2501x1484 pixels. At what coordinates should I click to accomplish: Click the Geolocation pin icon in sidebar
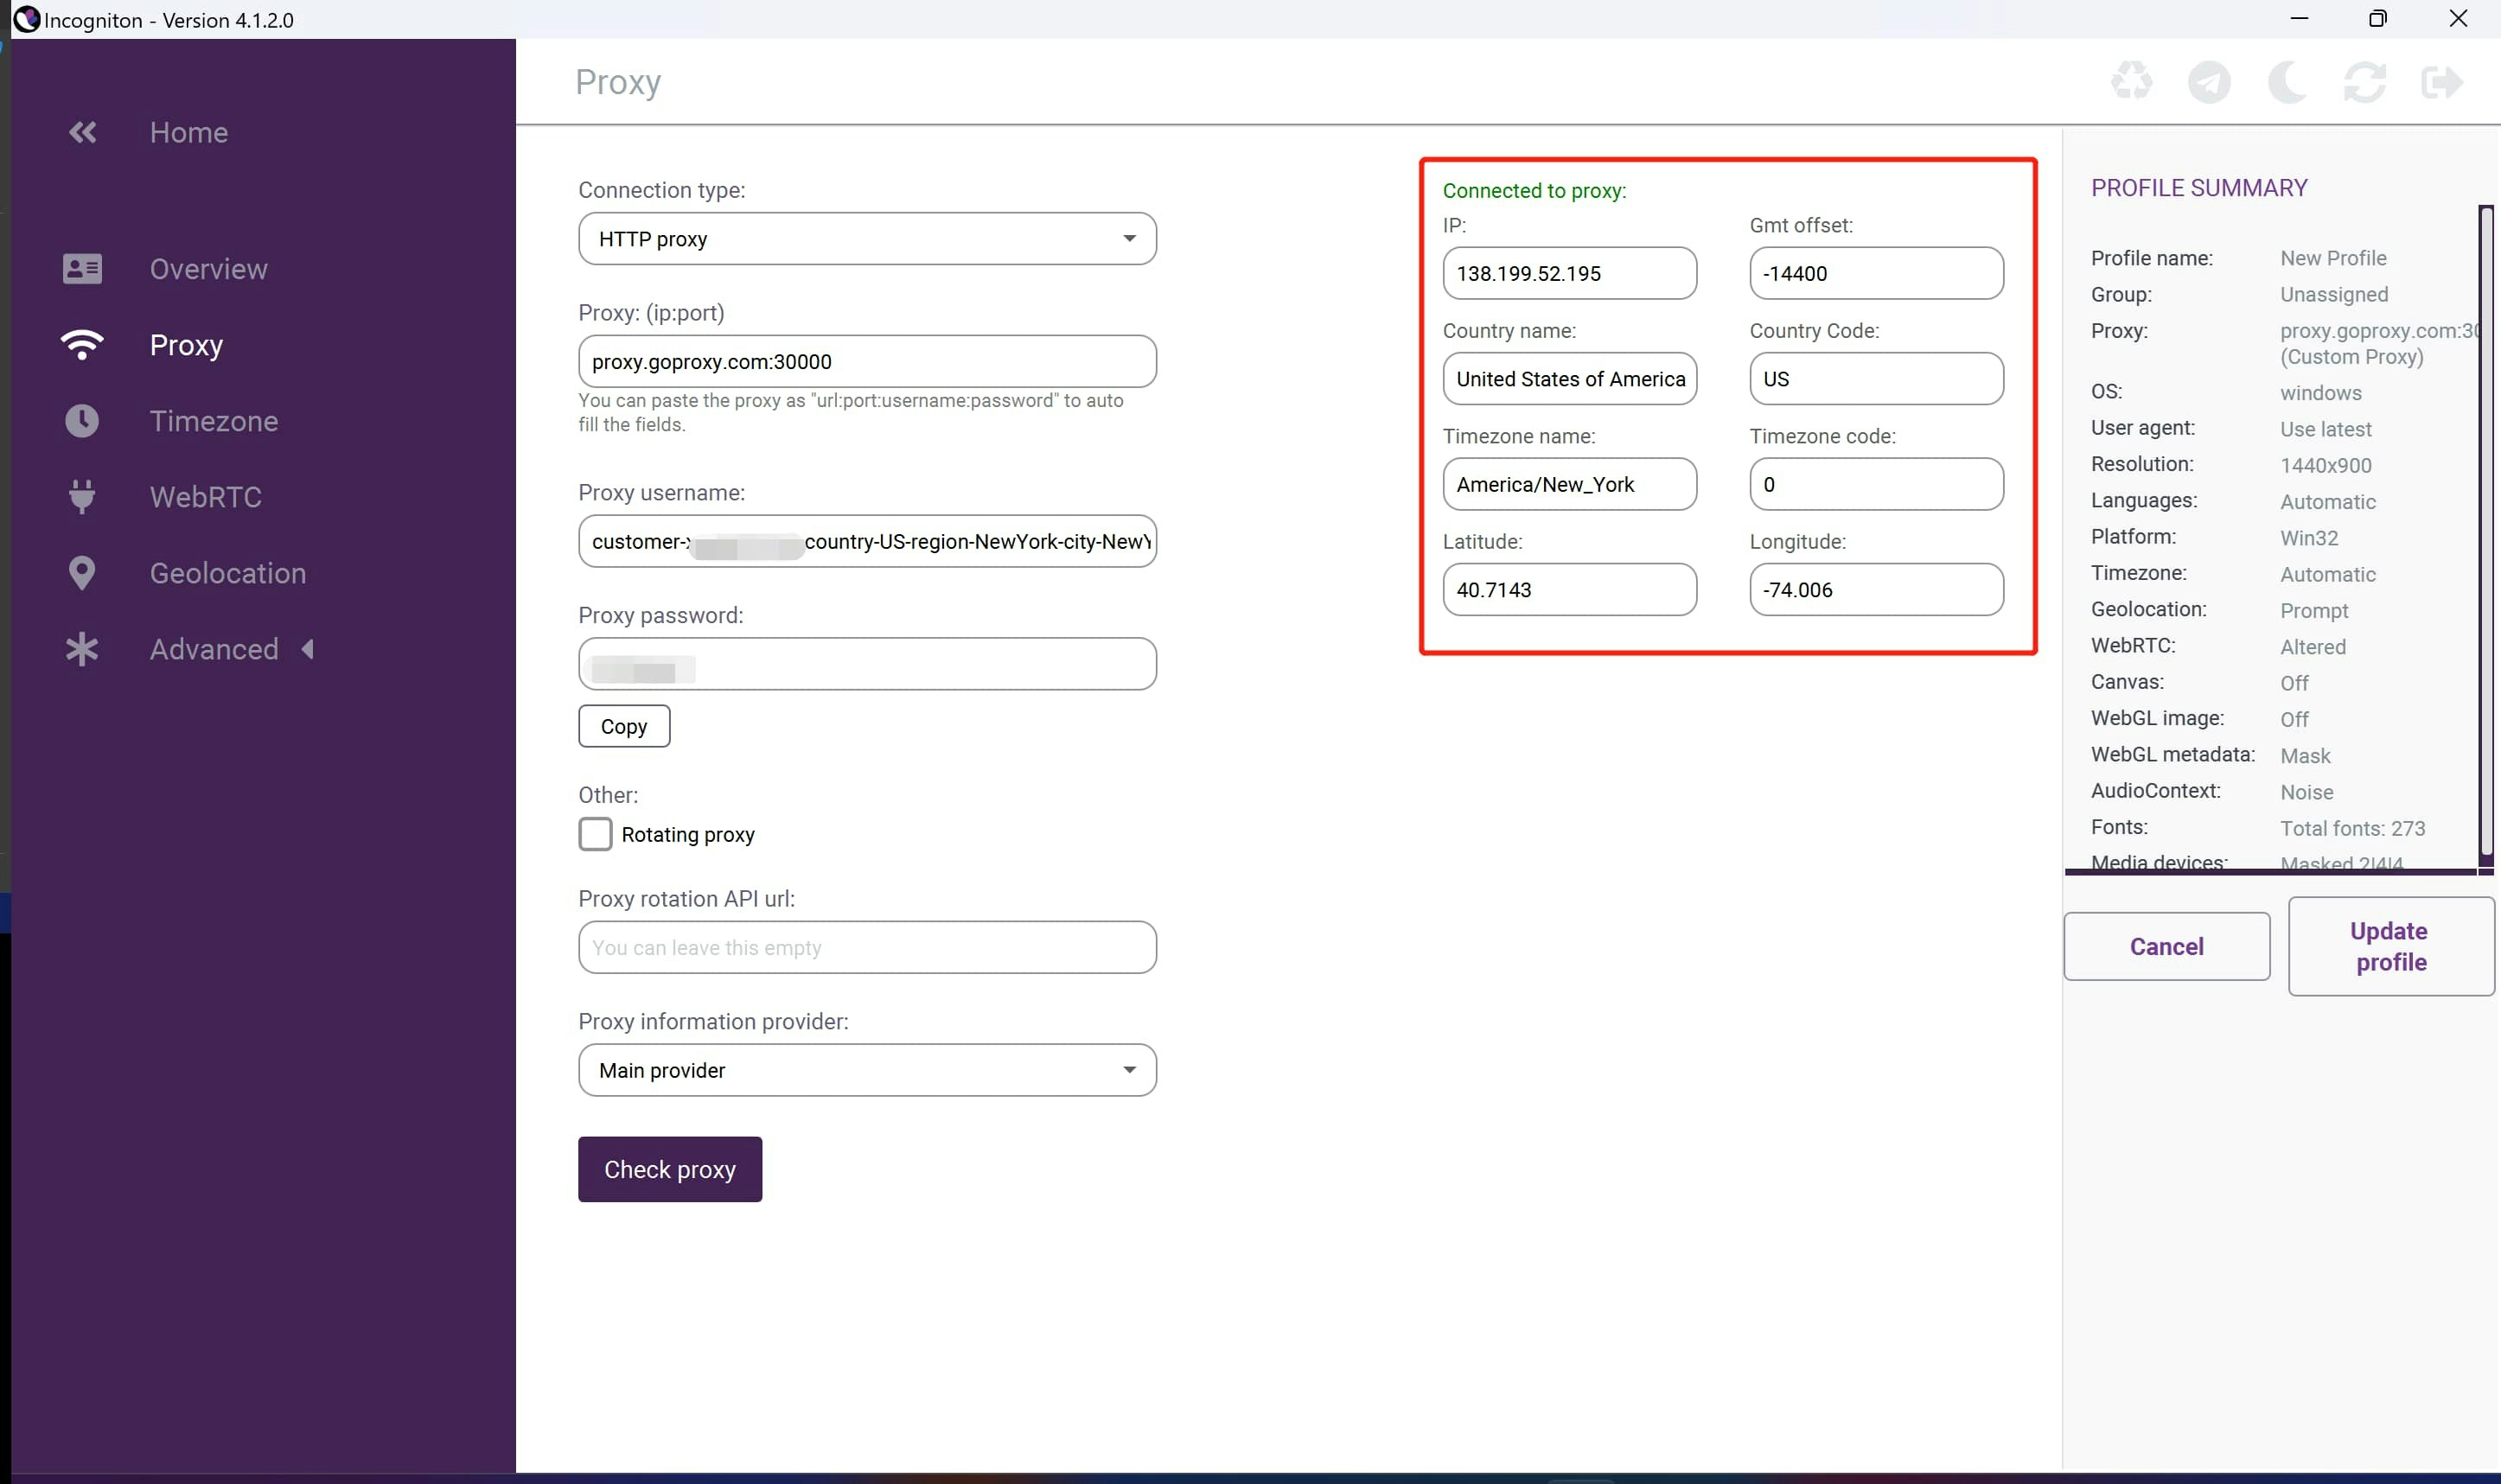pyautogui.click(x=82, y=573)
